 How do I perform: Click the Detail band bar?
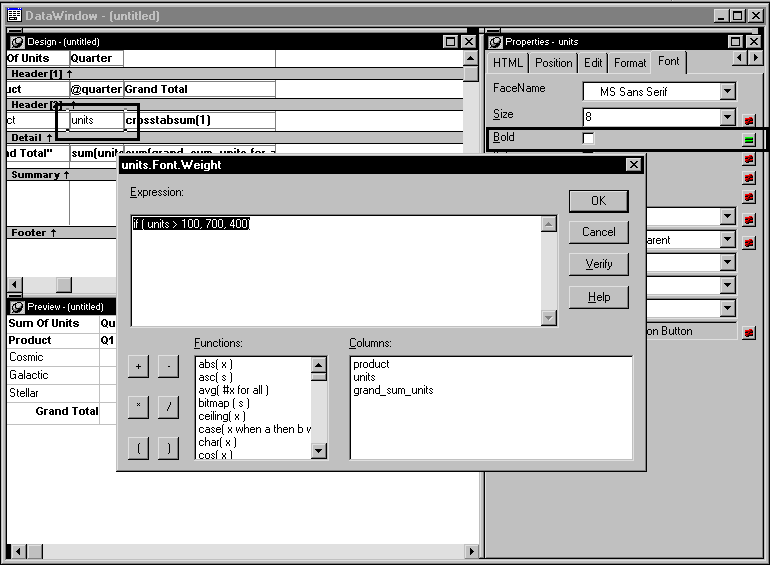(x=235, y=137)
